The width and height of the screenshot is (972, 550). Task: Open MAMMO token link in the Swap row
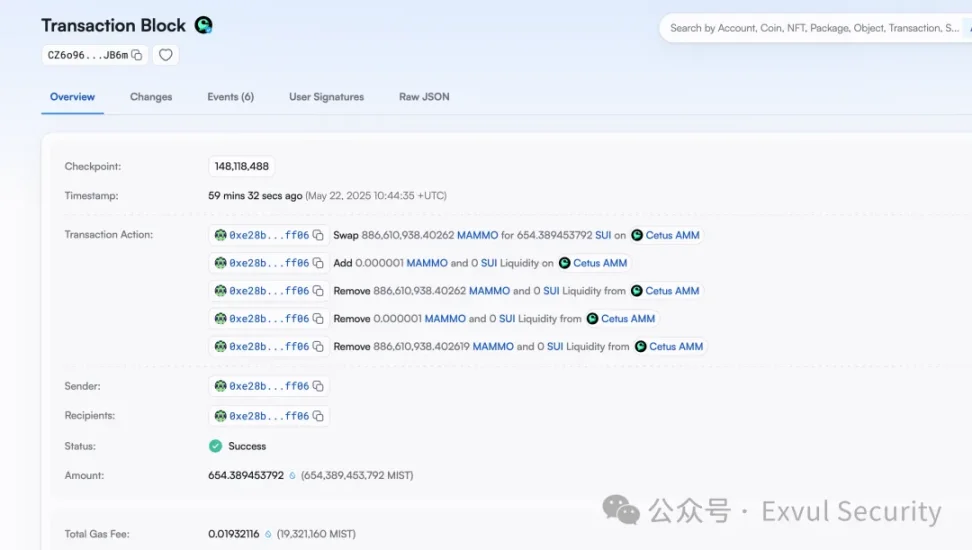(x=477, y=235)
